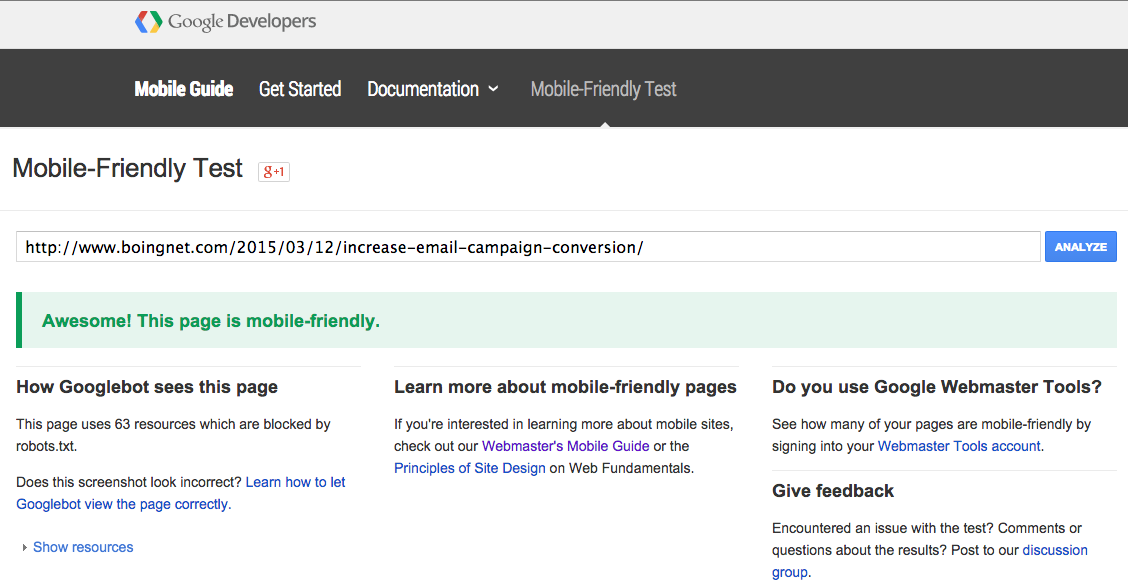The image size is (1128, 587).
Task: Click the Google Developers logo
Action: [225, 22]
